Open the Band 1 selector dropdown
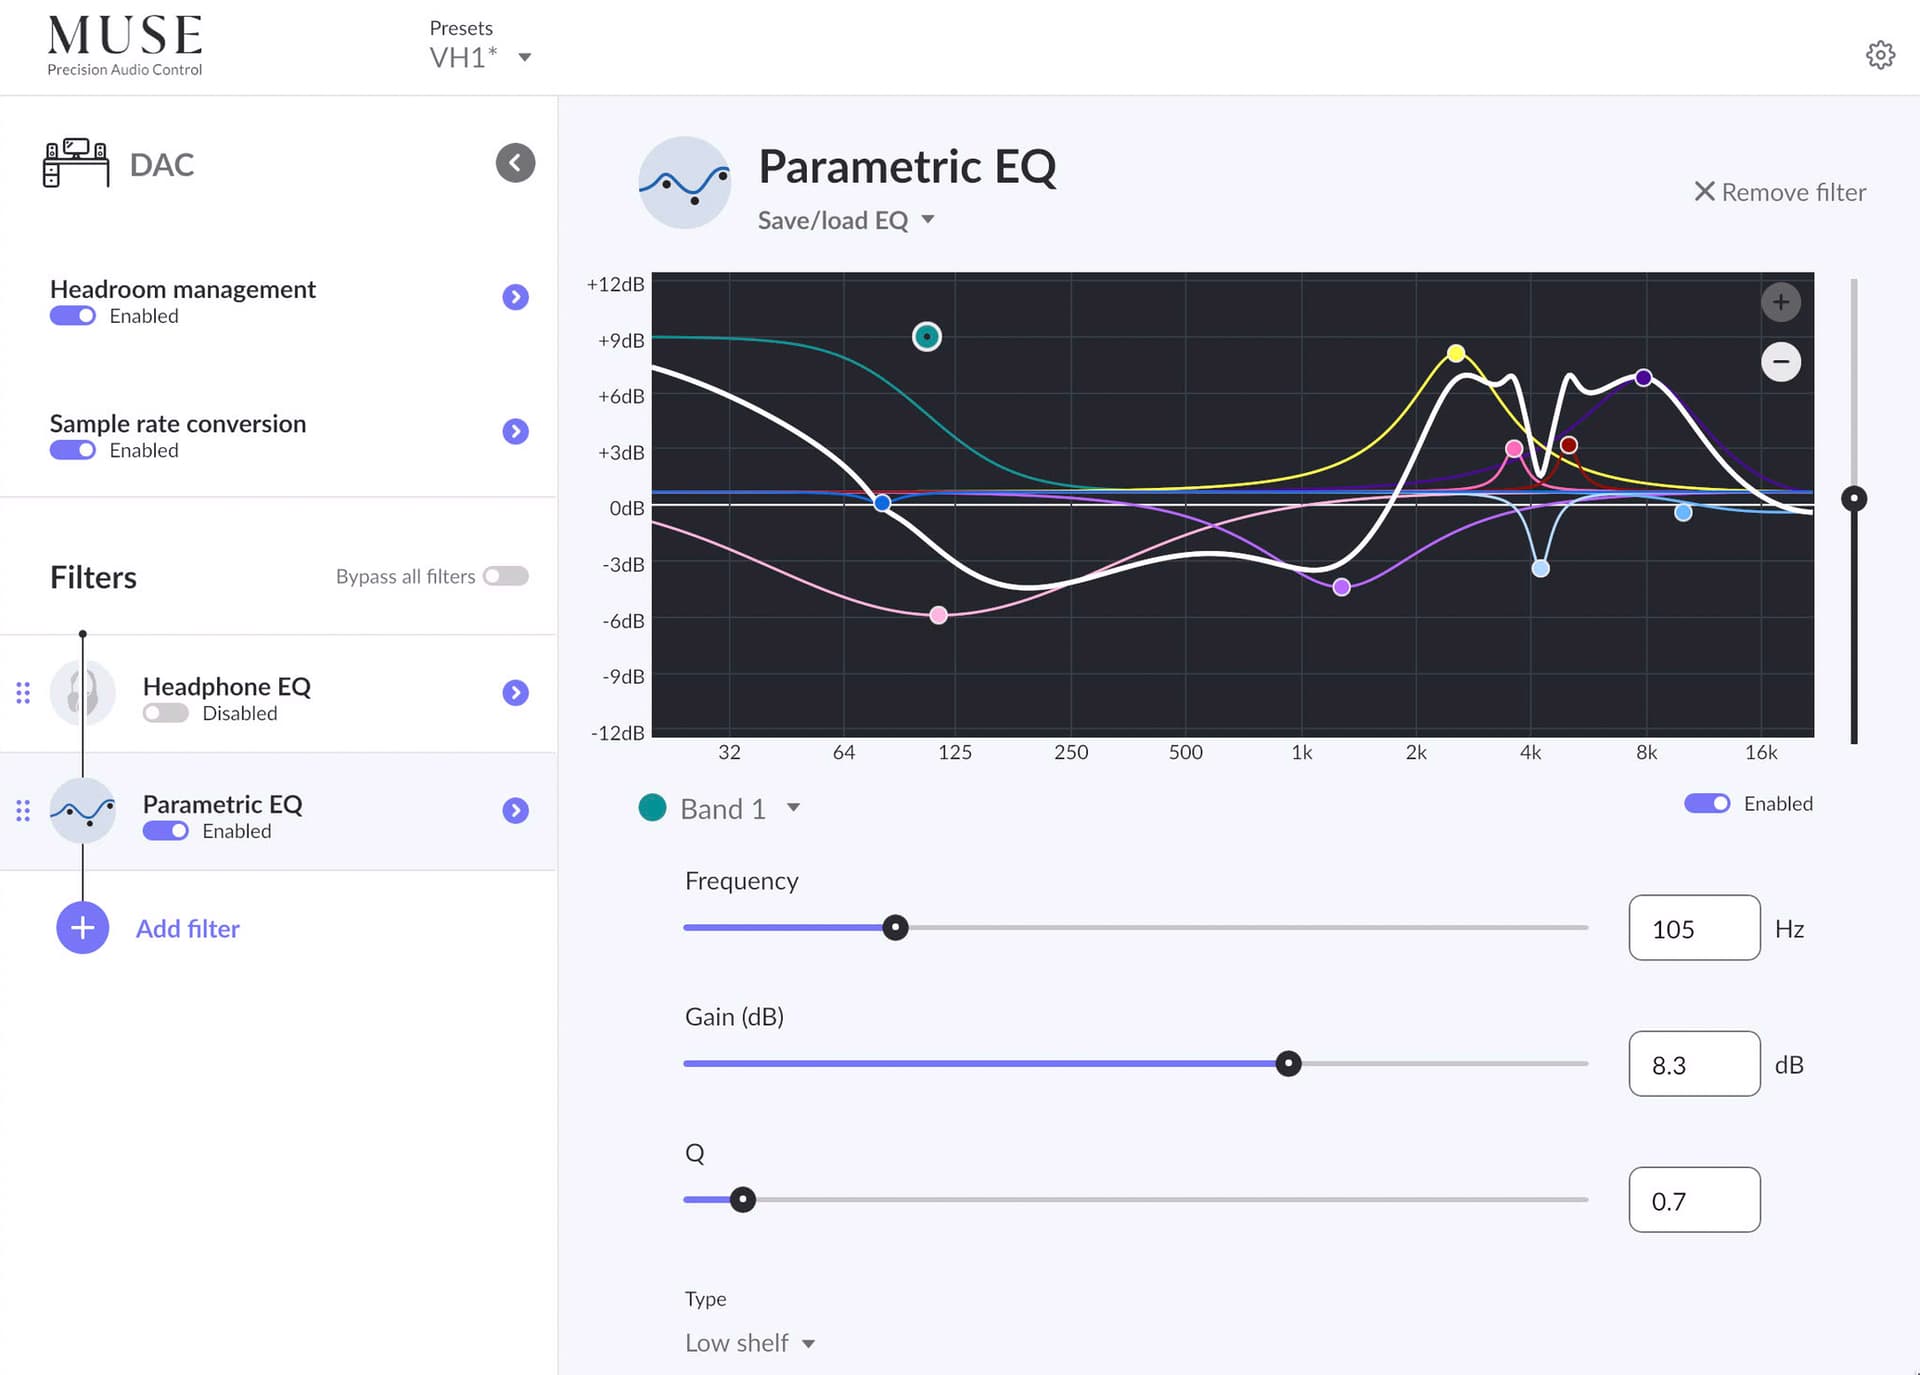This screenshot has width=1920, height=1375. pyautogui.click(x=740, y=808)
